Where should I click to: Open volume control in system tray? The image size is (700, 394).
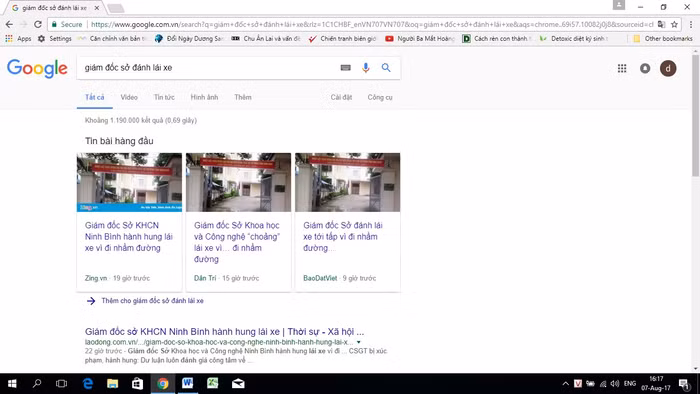tap(615, 384)
